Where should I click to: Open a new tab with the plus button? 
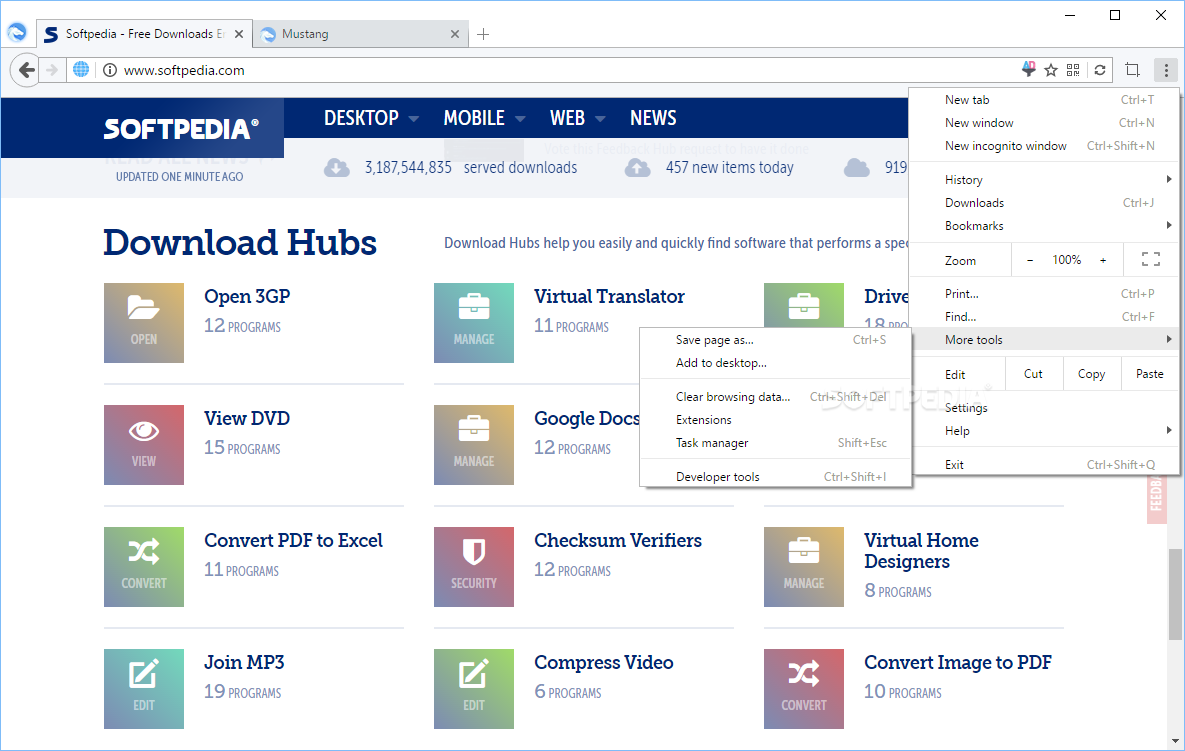tap(483, 34)
